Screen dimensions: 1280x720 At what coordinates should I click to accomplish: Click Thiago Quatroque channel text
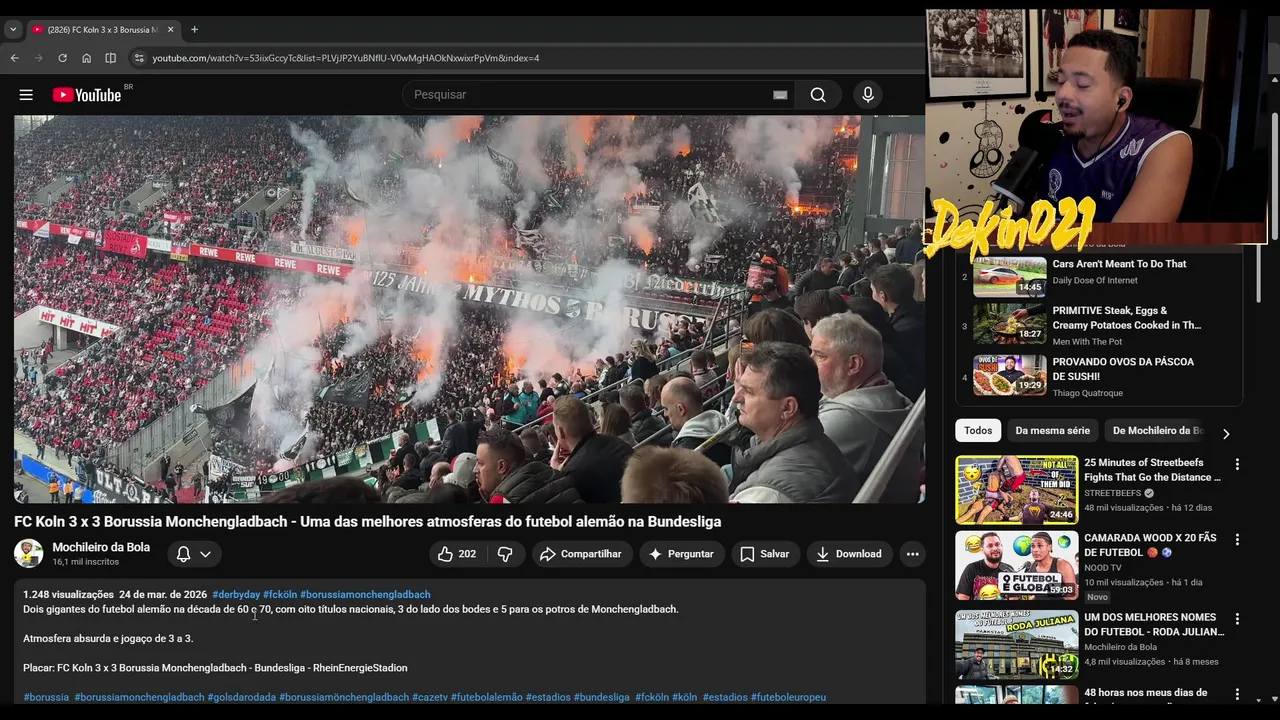coord(1087,393)
